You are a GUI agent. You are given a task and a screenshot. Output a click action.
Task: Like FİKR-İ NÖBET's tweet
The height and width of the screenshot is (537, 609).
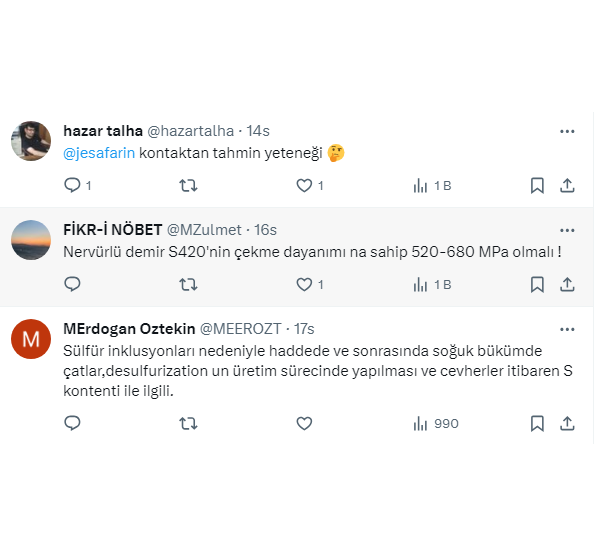tap(304, 284)
